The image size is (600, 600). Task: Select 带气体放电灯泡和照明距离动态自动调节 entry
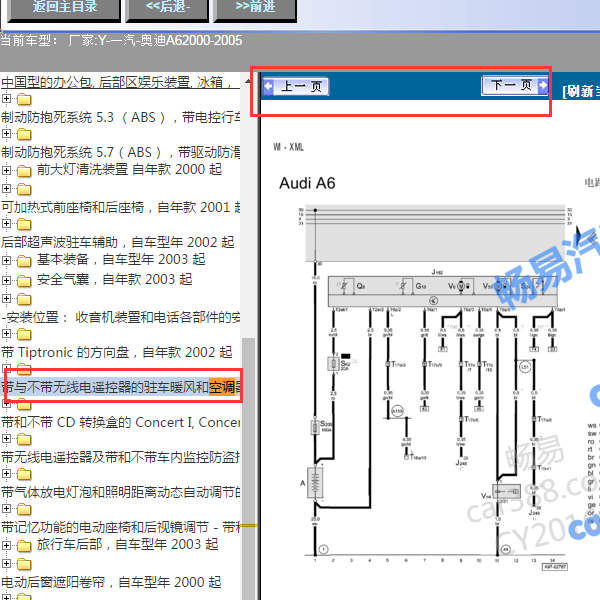point(121,492)
